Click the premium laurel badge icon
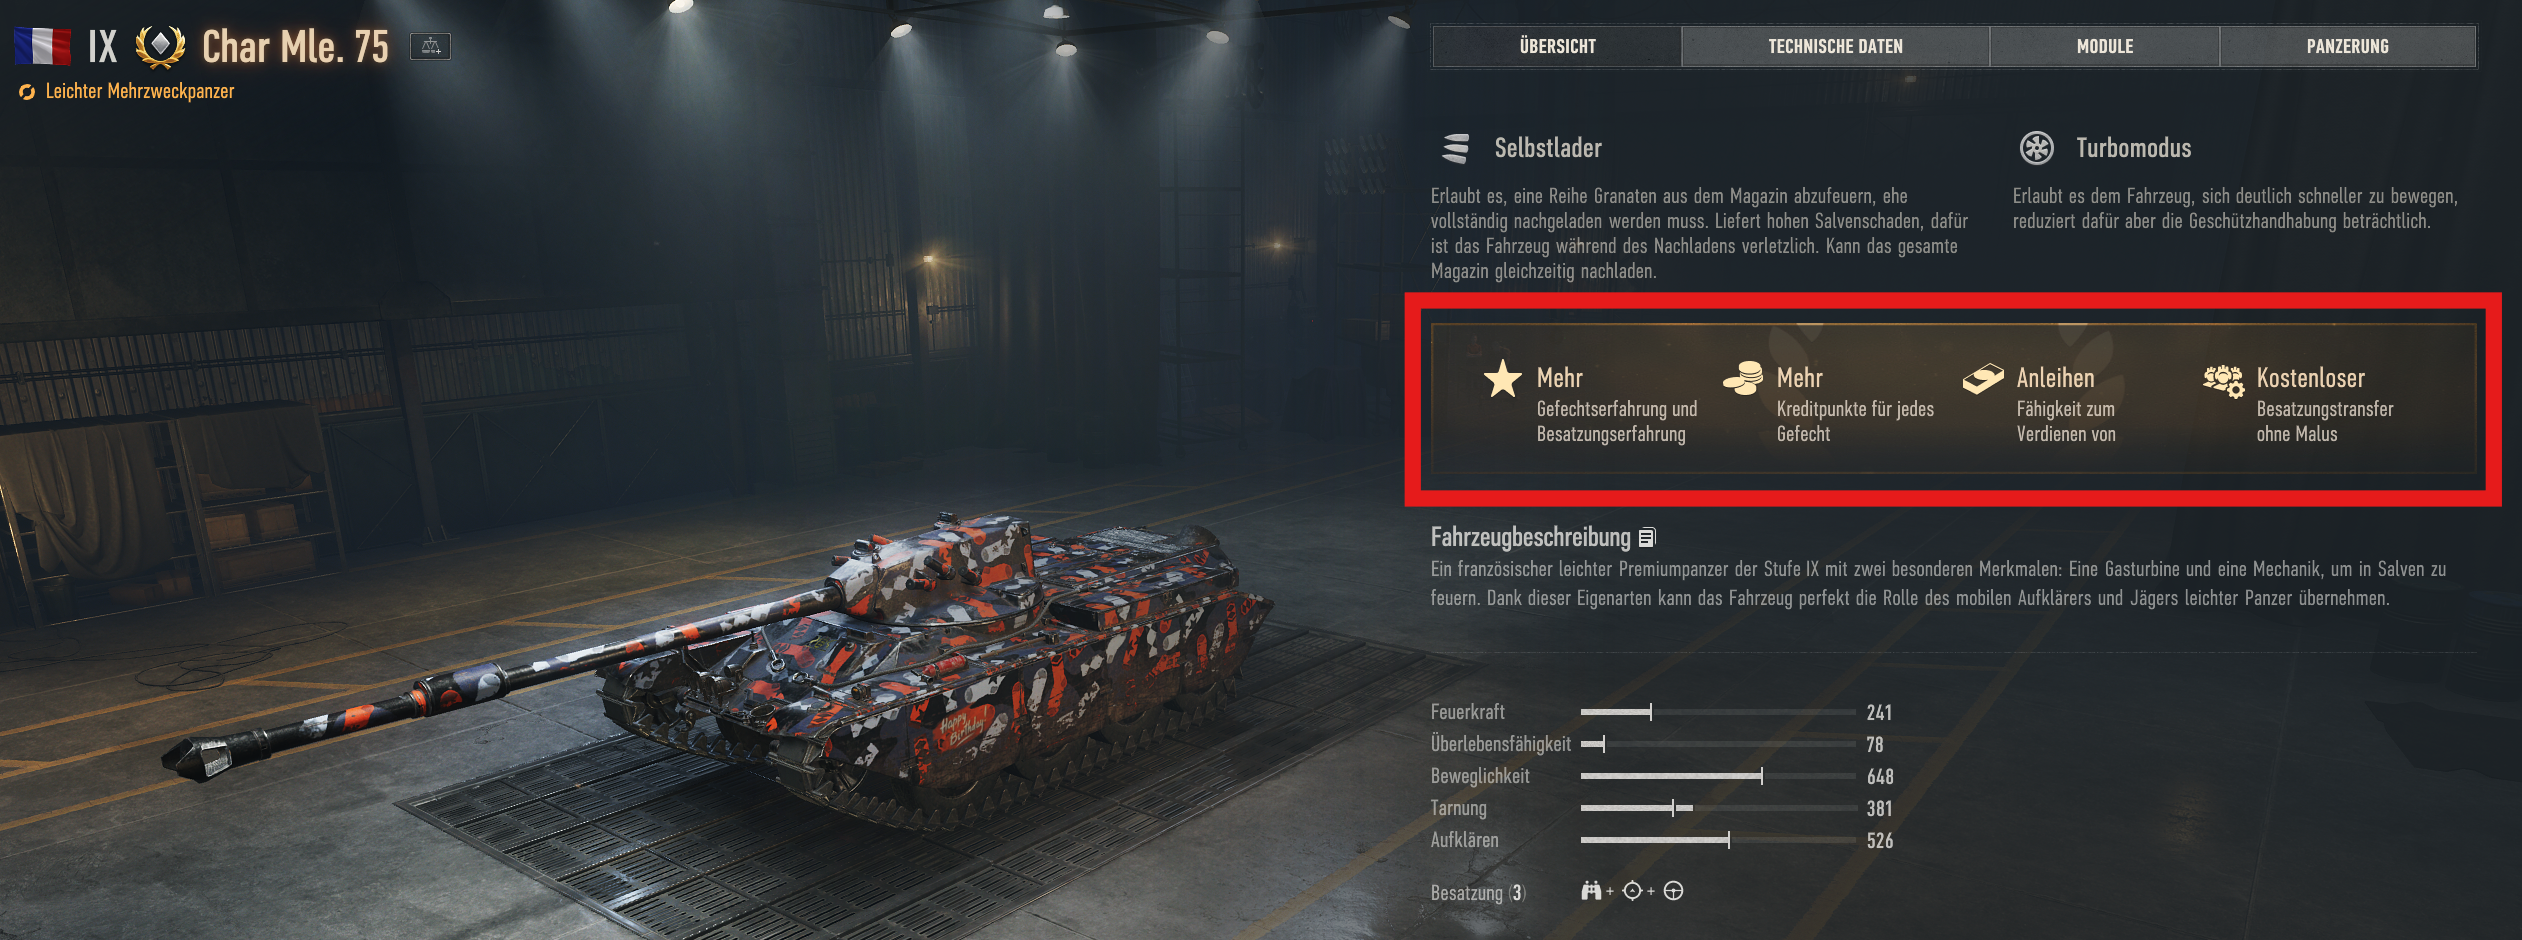 point(160,46)
